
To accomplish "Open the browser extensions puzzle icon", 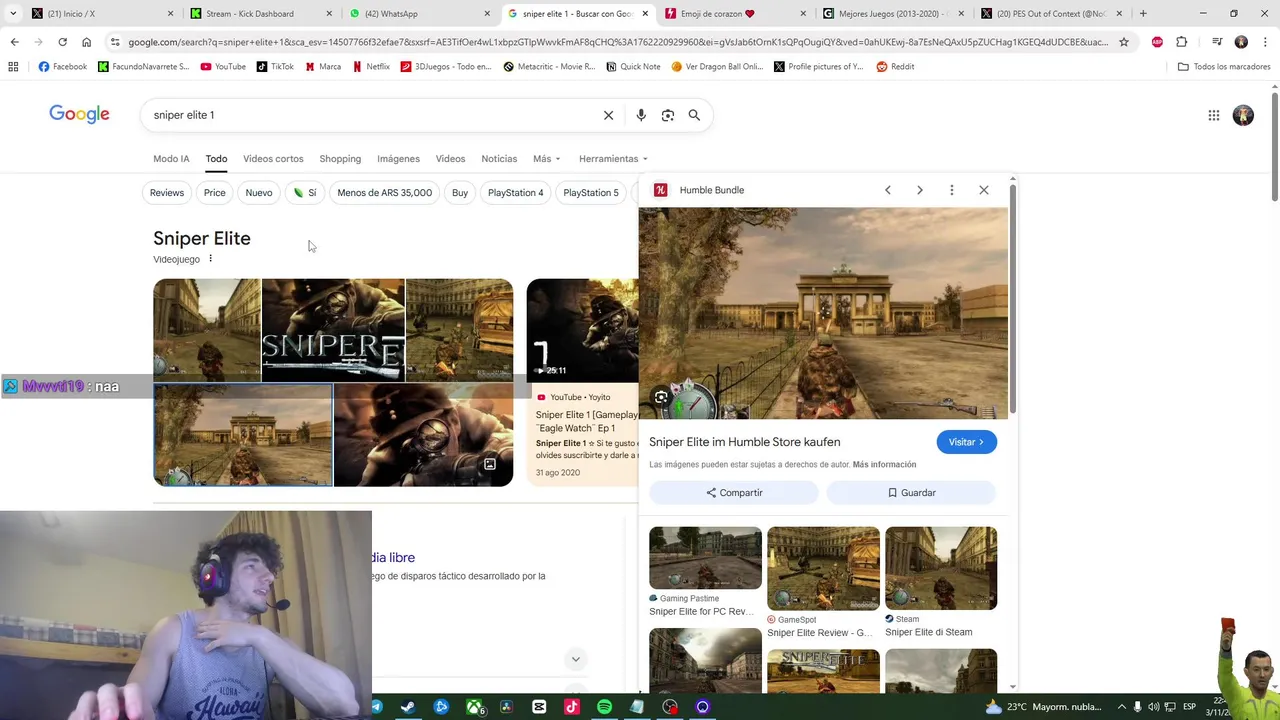I will tap(1182, 42).
